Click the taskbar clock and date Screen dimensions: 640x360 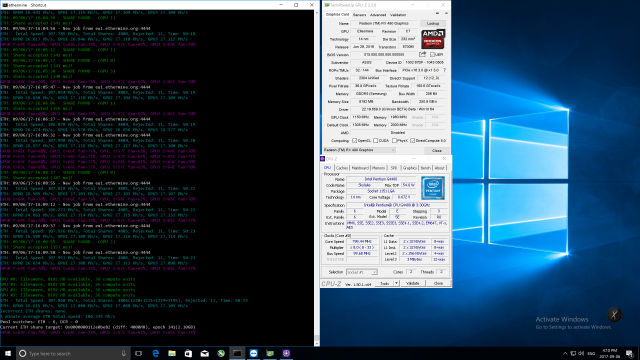610,353
